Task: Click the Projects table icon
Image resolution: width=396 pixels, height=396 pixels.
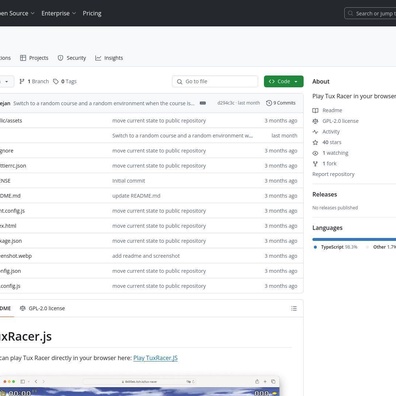Action: (x=23, y=58)
